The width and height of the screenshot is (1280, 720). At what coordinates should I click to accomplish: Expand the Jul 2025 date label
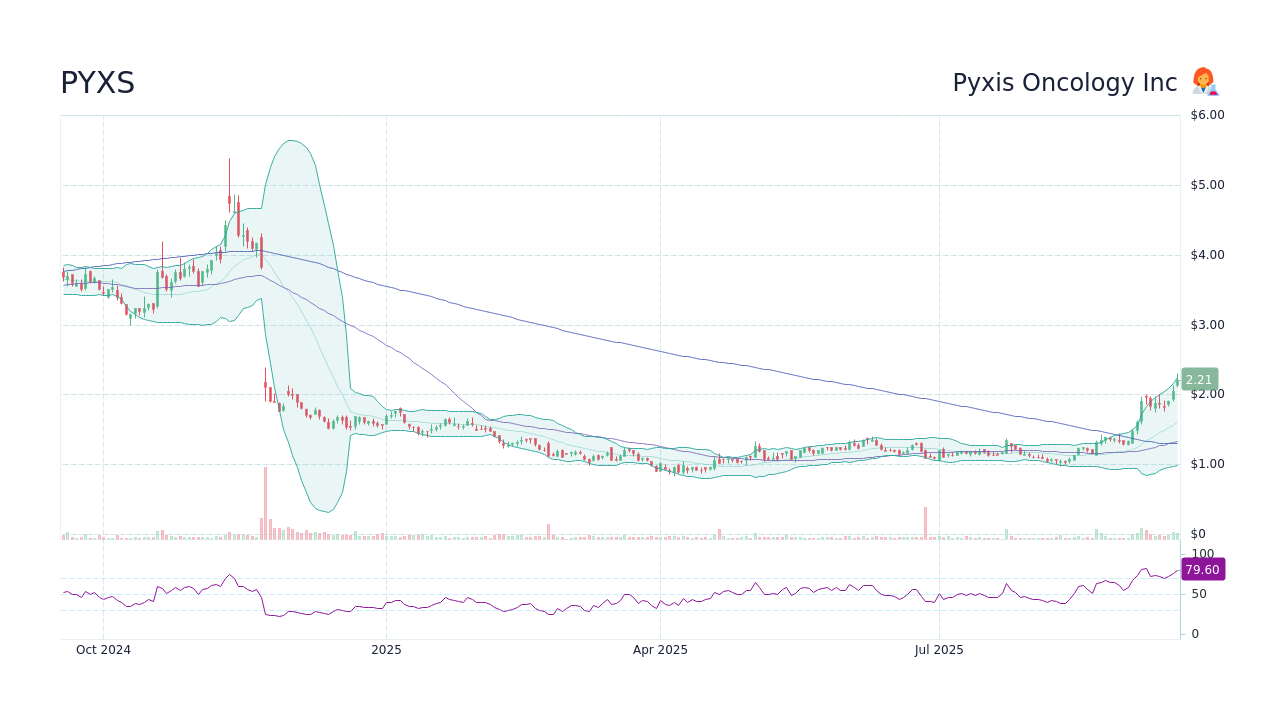click(938, 649)
